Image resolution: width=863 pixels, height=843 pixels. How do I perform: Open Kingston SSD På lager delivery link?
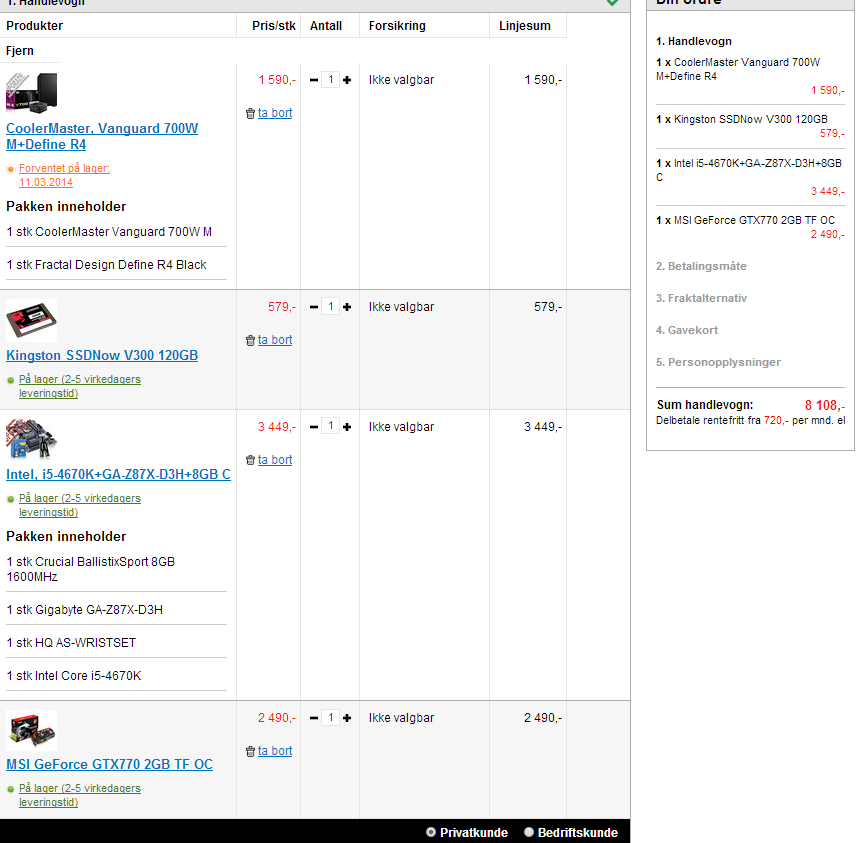click(x=80, y=386)
